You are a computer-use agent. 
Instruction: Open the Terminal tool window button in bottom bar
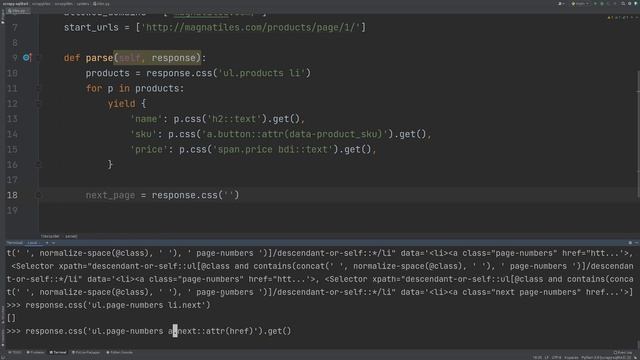pos(58,352)
